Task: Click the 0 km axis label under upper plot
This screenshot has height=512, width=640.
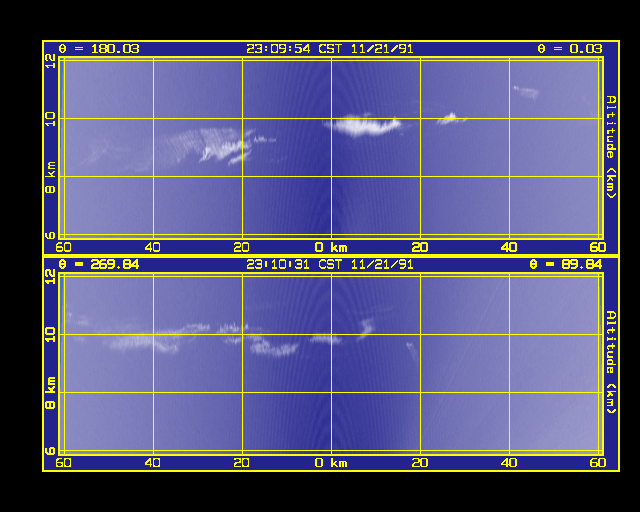Action: click(331, 247)
